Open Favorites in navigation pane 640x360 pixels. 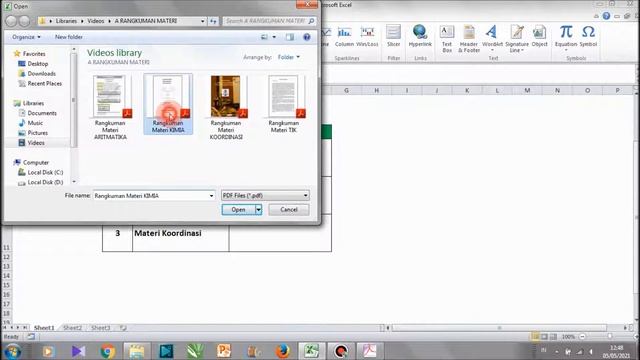pos(34,53)
